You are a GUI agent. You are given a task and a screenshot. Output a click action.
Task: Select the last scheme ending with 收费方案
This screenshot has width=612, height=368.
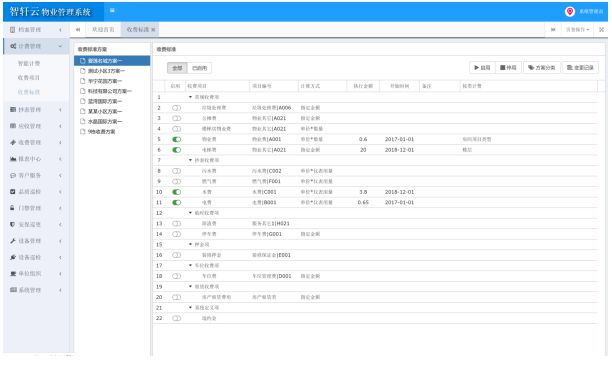[101, 132]
